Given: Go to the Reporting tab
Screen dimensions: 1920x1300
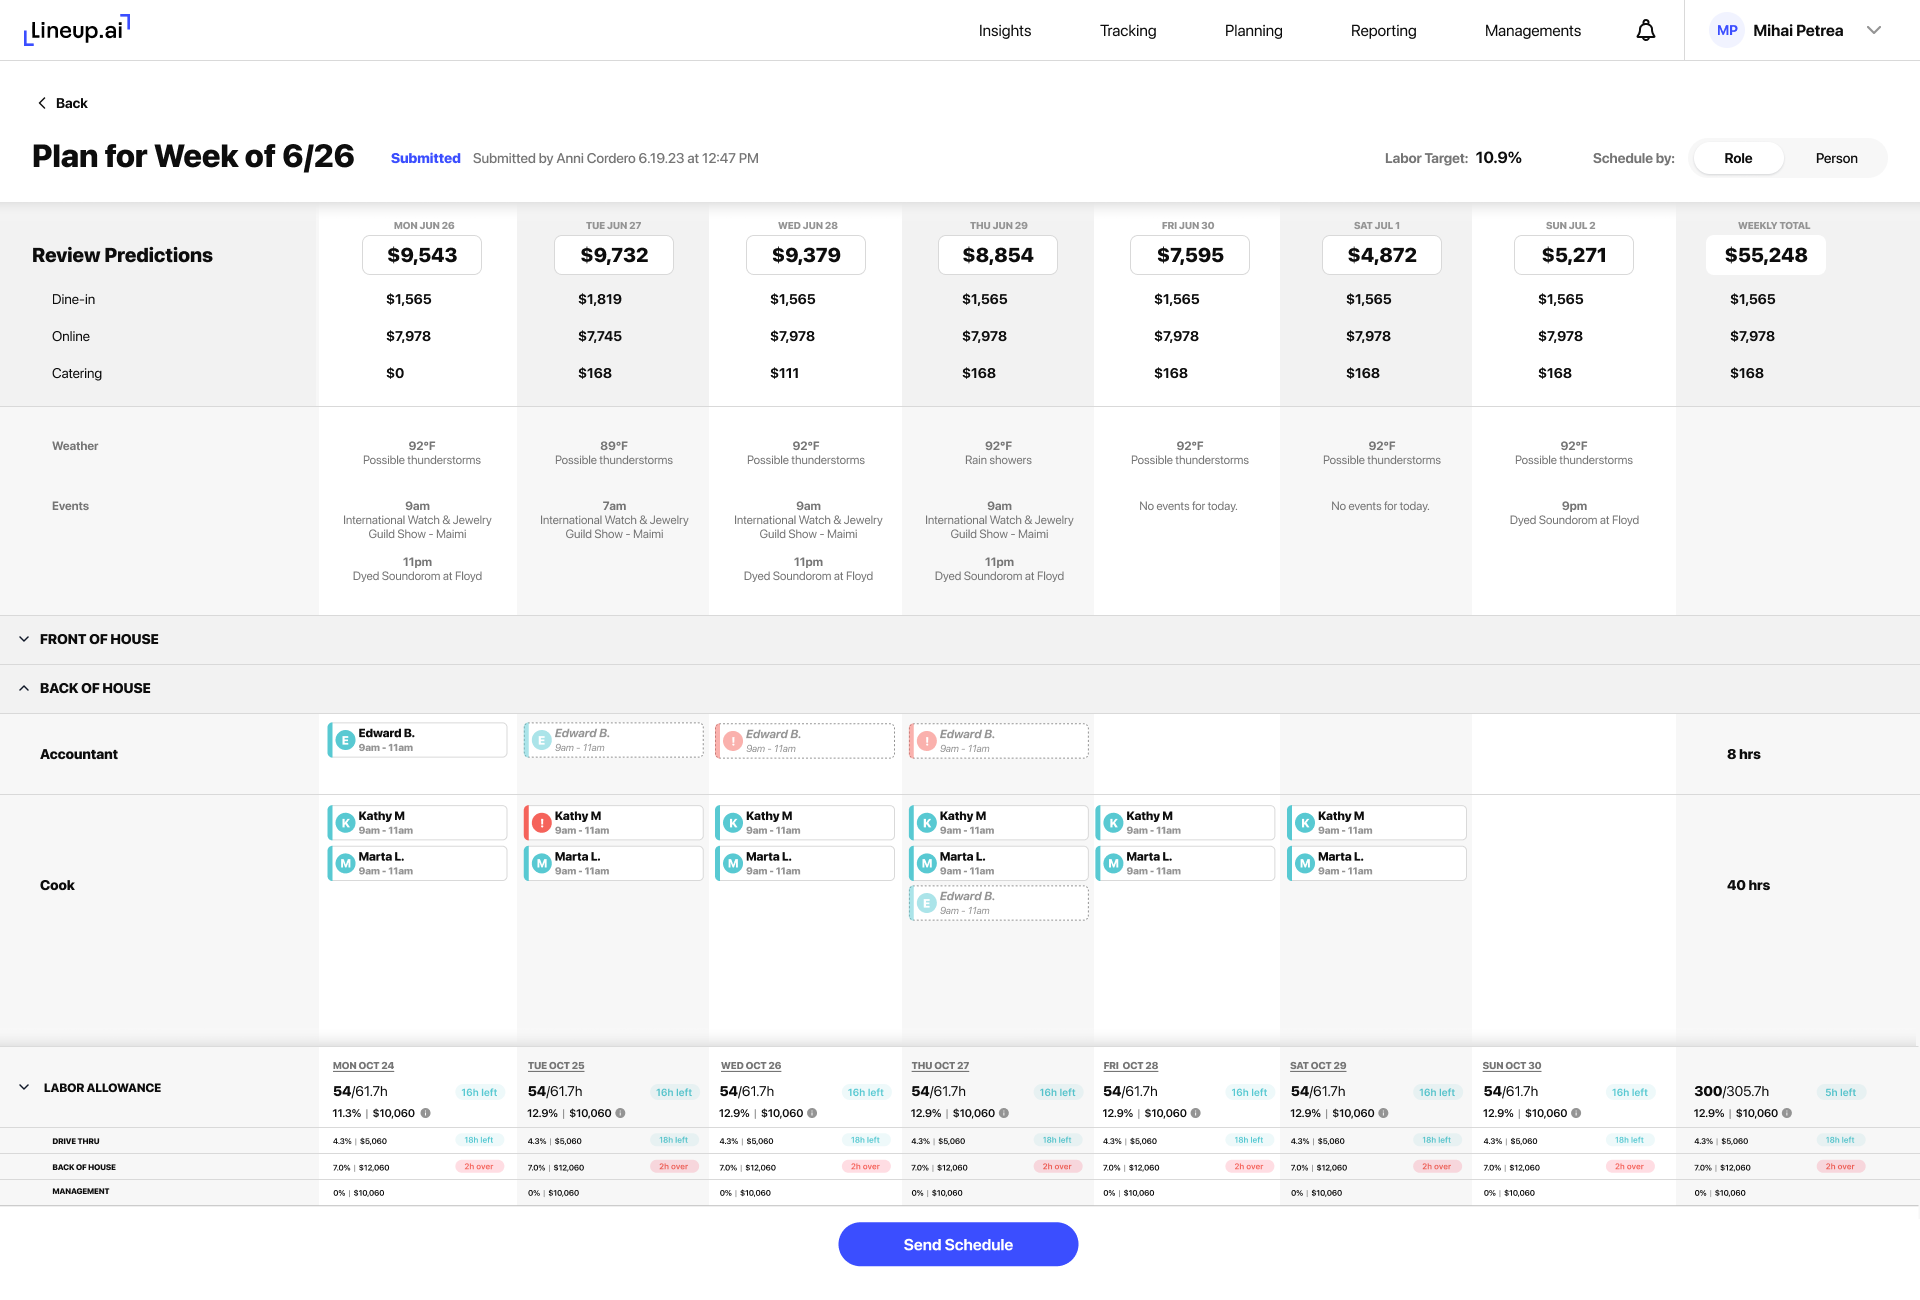Looking at the screenshot, I should coord(1383,31).
